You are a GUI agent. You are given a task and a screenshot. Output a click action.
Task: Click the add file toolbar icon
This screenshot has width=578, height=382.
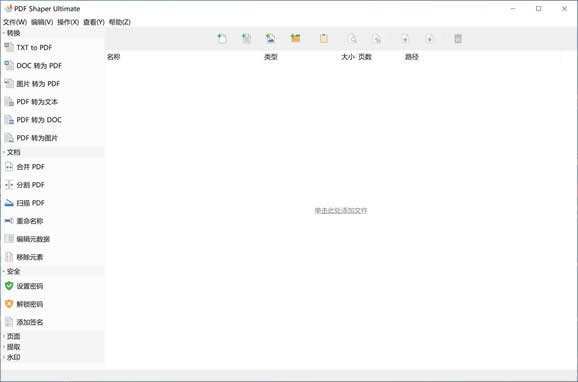pyautogui.click(x=222, y=38)
